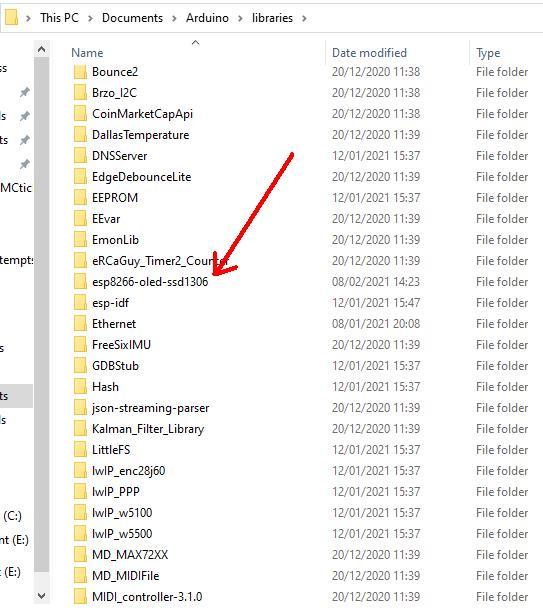Image resolution: width=543 pixels, height=615 pixels.
Task: Click the esp-idf folder icon
Action: click(80, 303)
